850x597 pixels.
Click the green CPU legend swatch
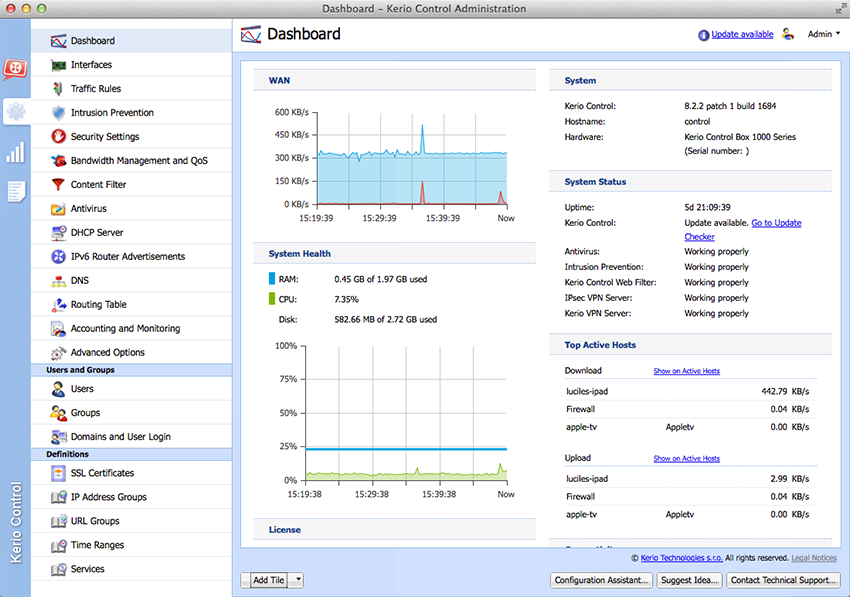[272, 299]
